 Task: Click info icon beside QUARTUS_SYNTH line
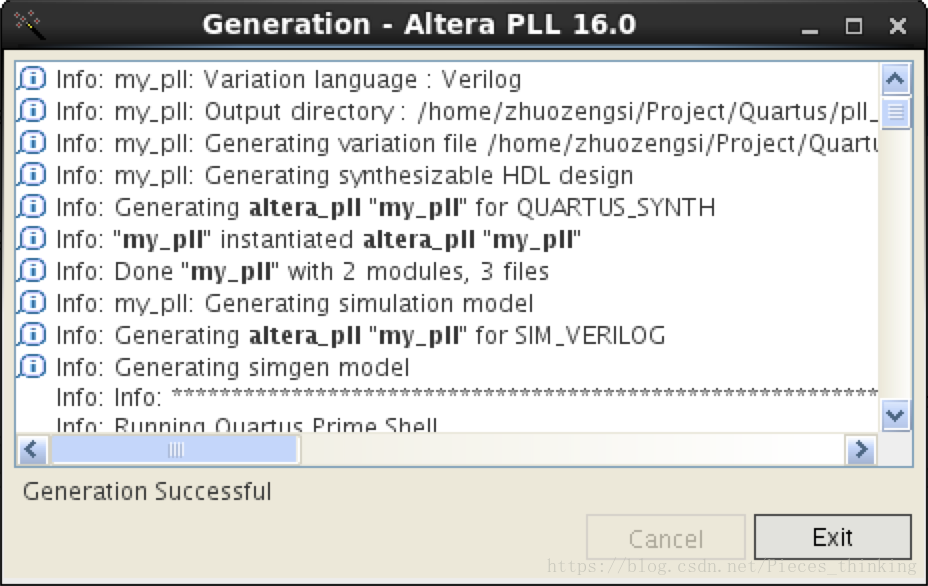(31, 207)
